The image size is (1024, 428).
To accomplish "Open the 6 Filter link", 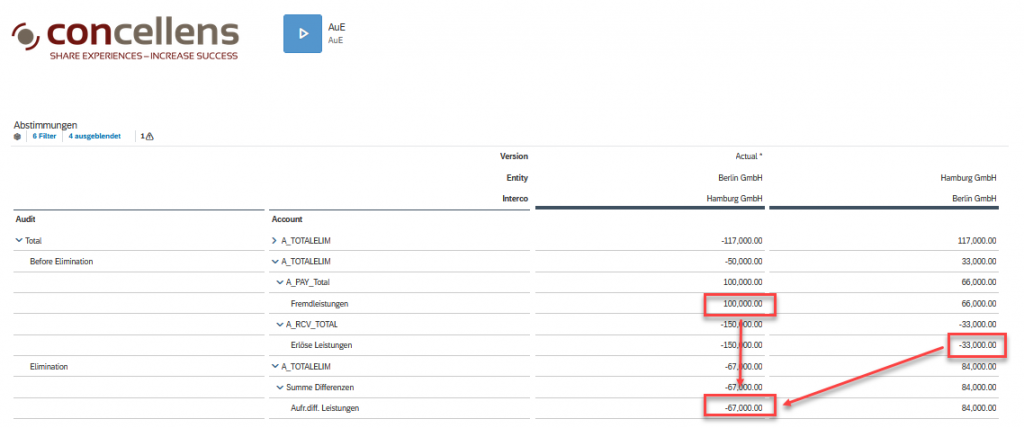I will click(44, 136).
